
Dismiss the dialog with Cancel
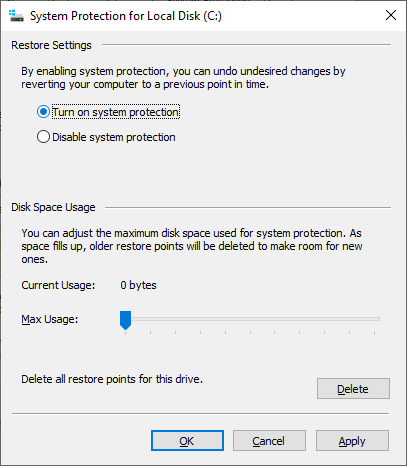click(x=269, y=441)
